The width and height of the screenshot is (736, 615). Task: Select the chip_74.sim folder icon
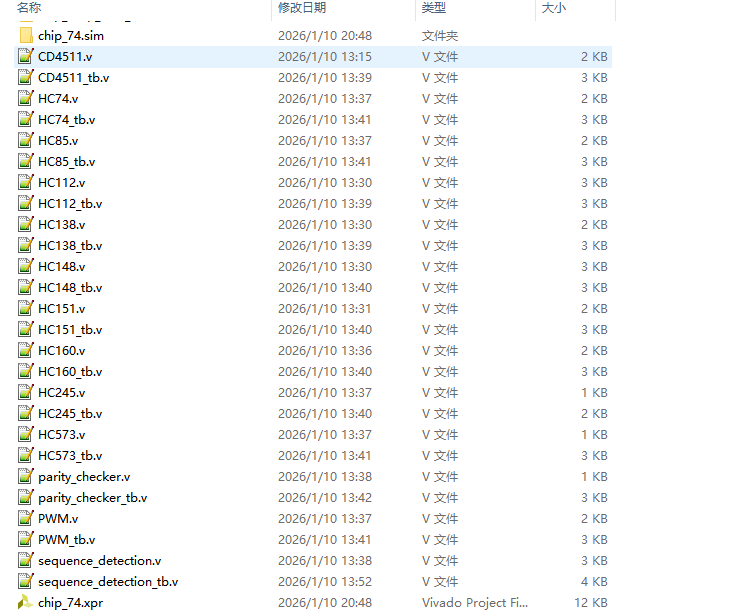click(26, 36)
